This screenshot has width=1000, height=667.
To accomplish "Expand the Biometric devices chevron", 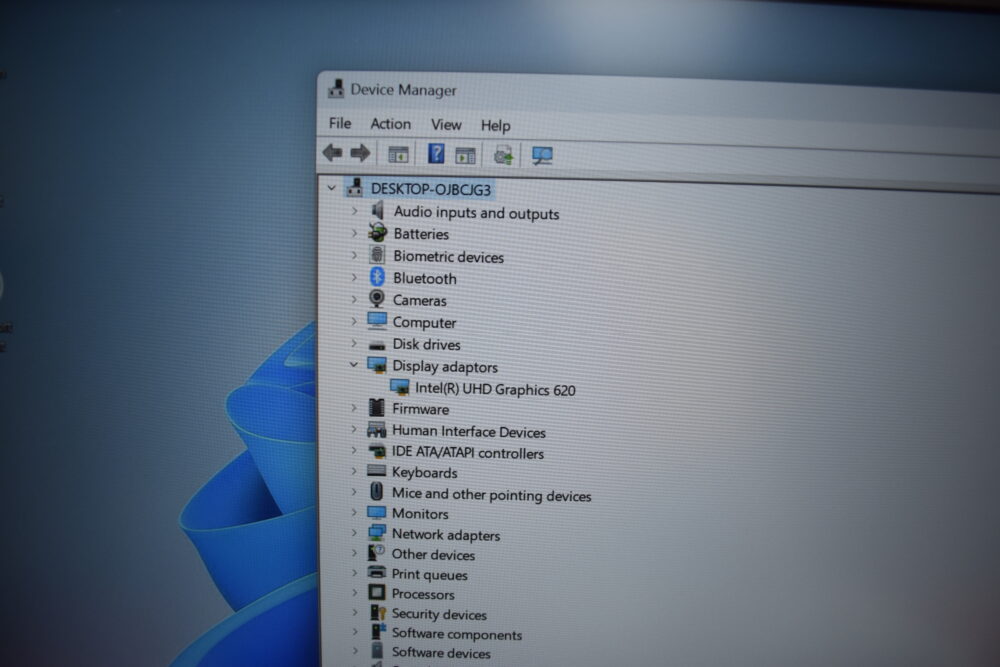I will [x=355, y=255].
